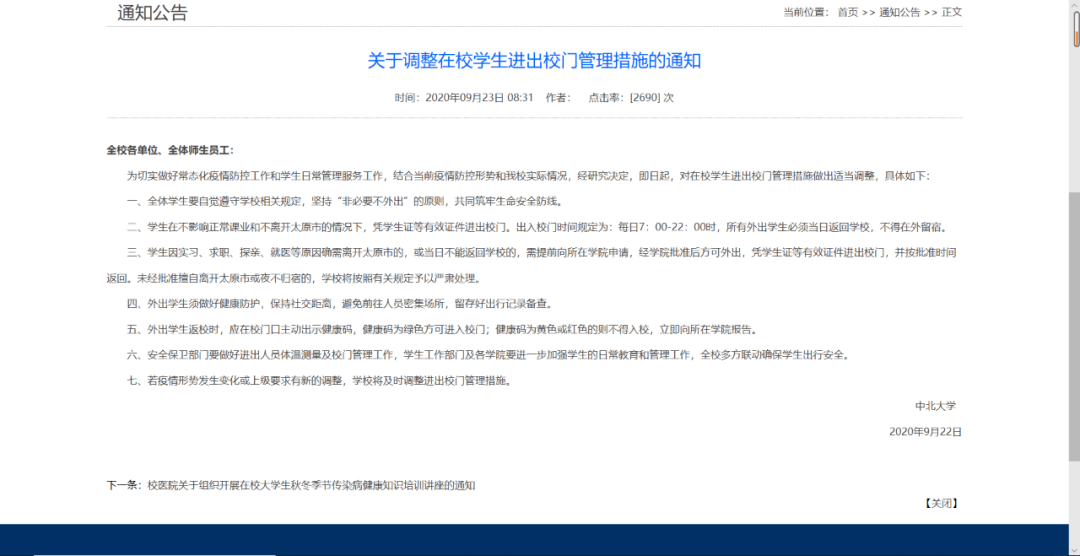Click the signature 中北大学

point(935,406)
